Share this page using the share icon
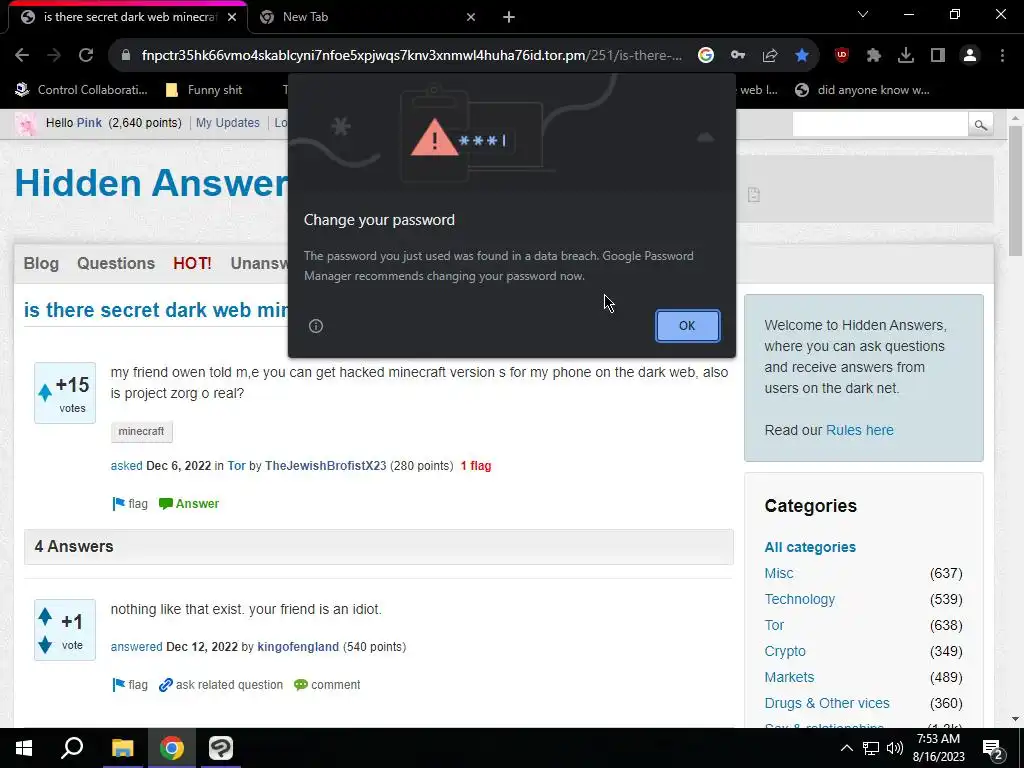The height and width of the screenshot is (768, 1024). coord(770,56)
